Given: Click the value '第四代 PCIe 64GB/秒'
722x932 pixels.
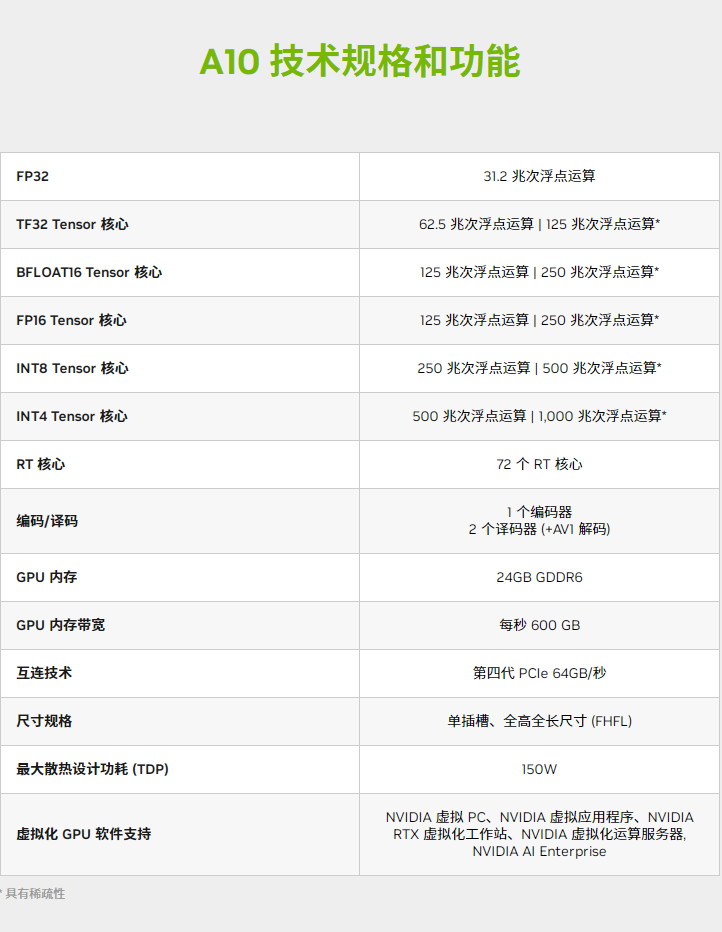Looking at the screenshot, I should (539, 673).
